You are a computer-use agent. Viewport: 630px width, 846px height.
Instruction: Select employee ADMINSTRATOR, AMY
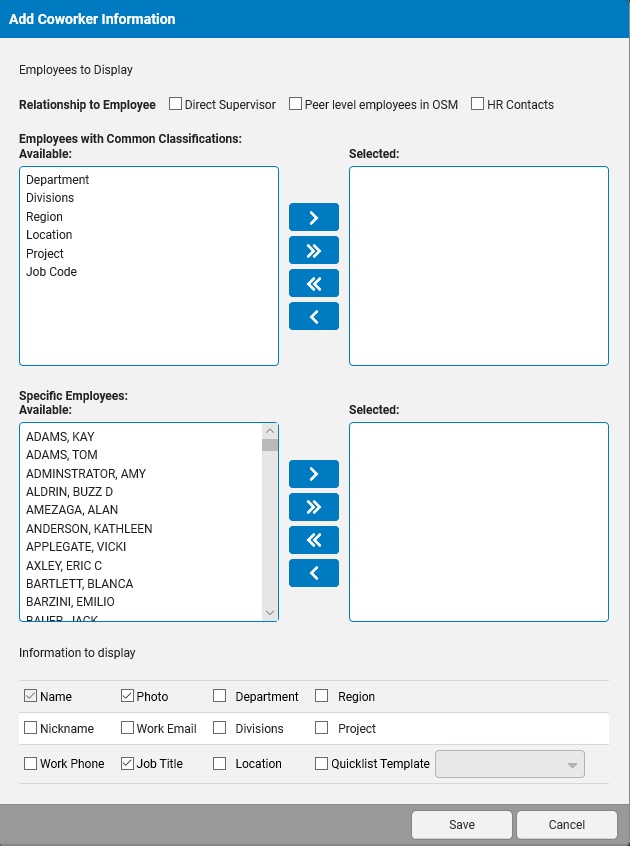coord(86,473)
